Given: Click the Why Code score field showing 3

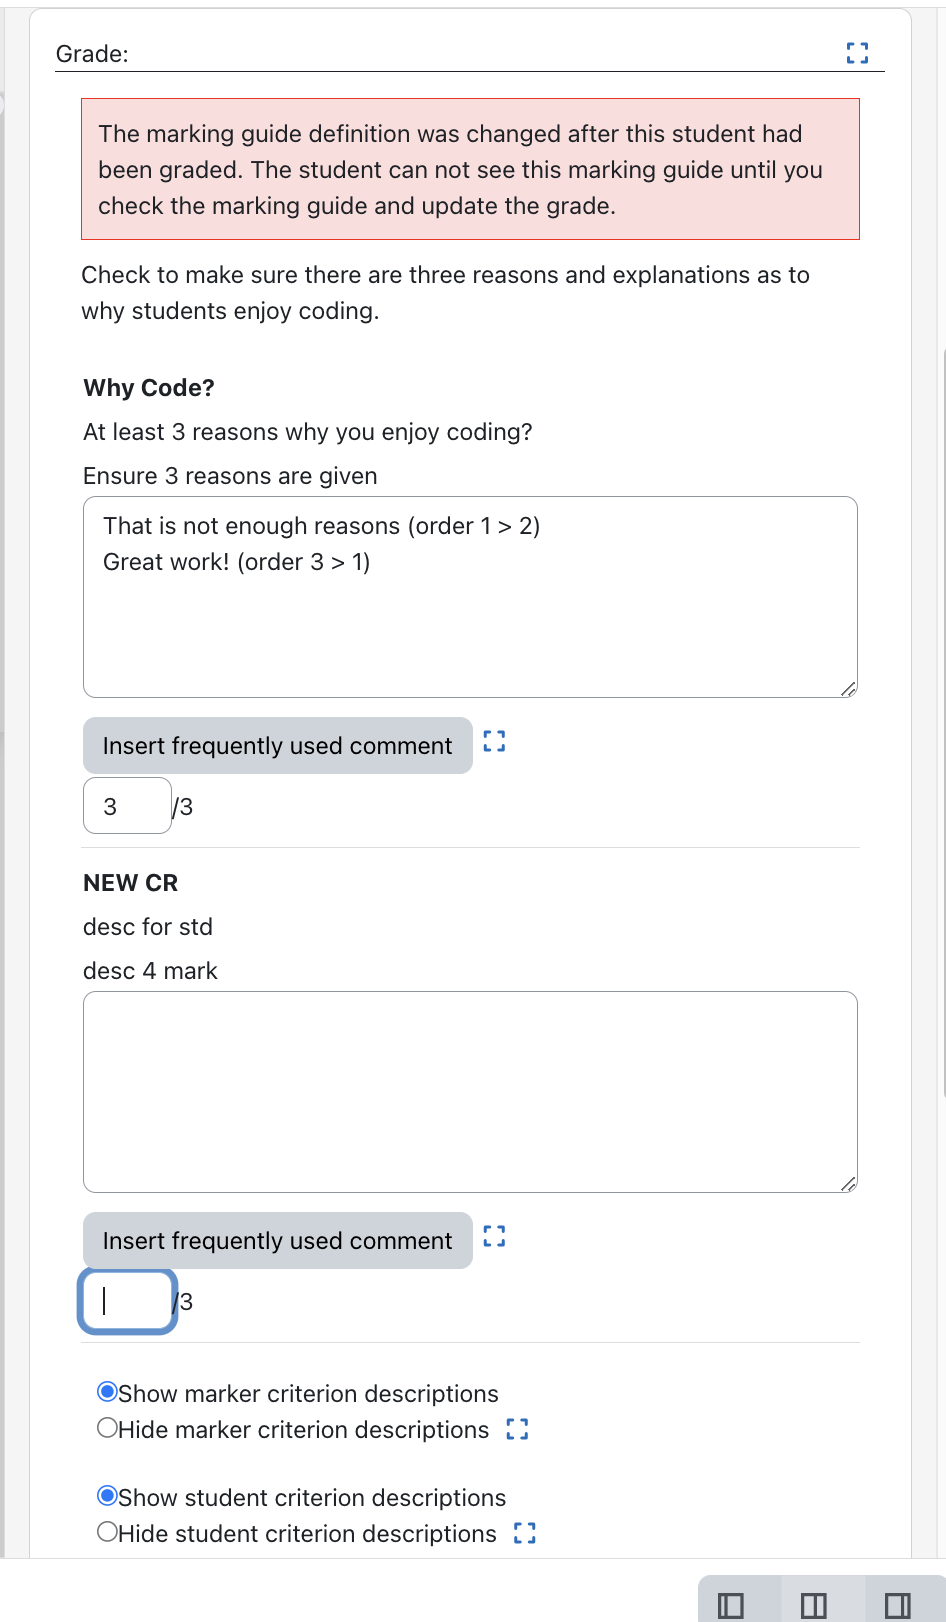Looking at the screenshot, I should tap(127, 806).
